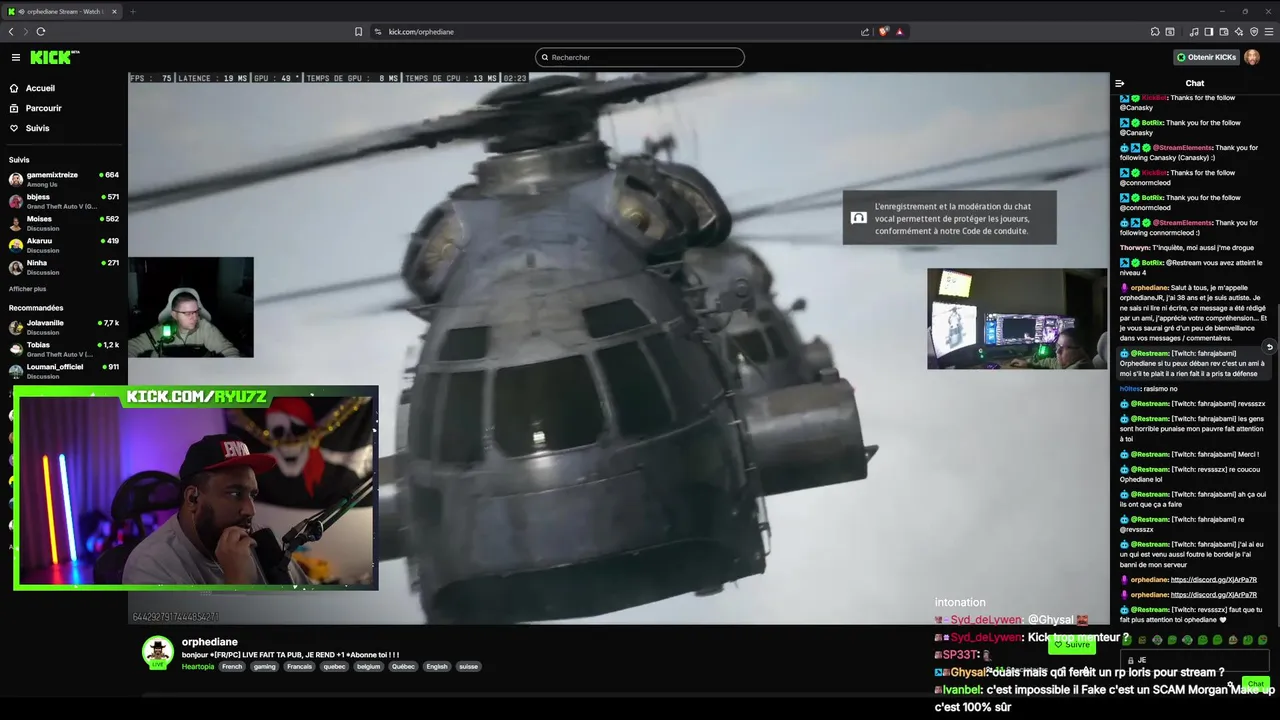Click the hOltes chat username

point(1130,388)
